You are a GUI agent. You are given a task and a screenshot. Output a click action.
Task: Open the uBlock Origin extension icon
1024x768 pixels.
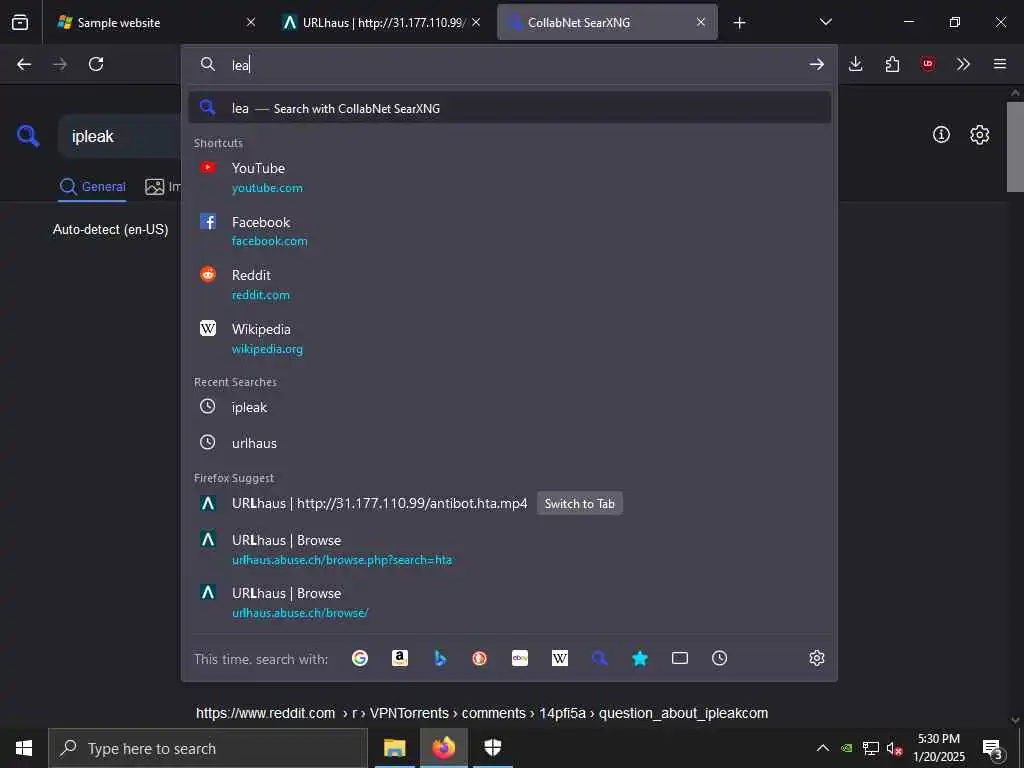point(927,64)
